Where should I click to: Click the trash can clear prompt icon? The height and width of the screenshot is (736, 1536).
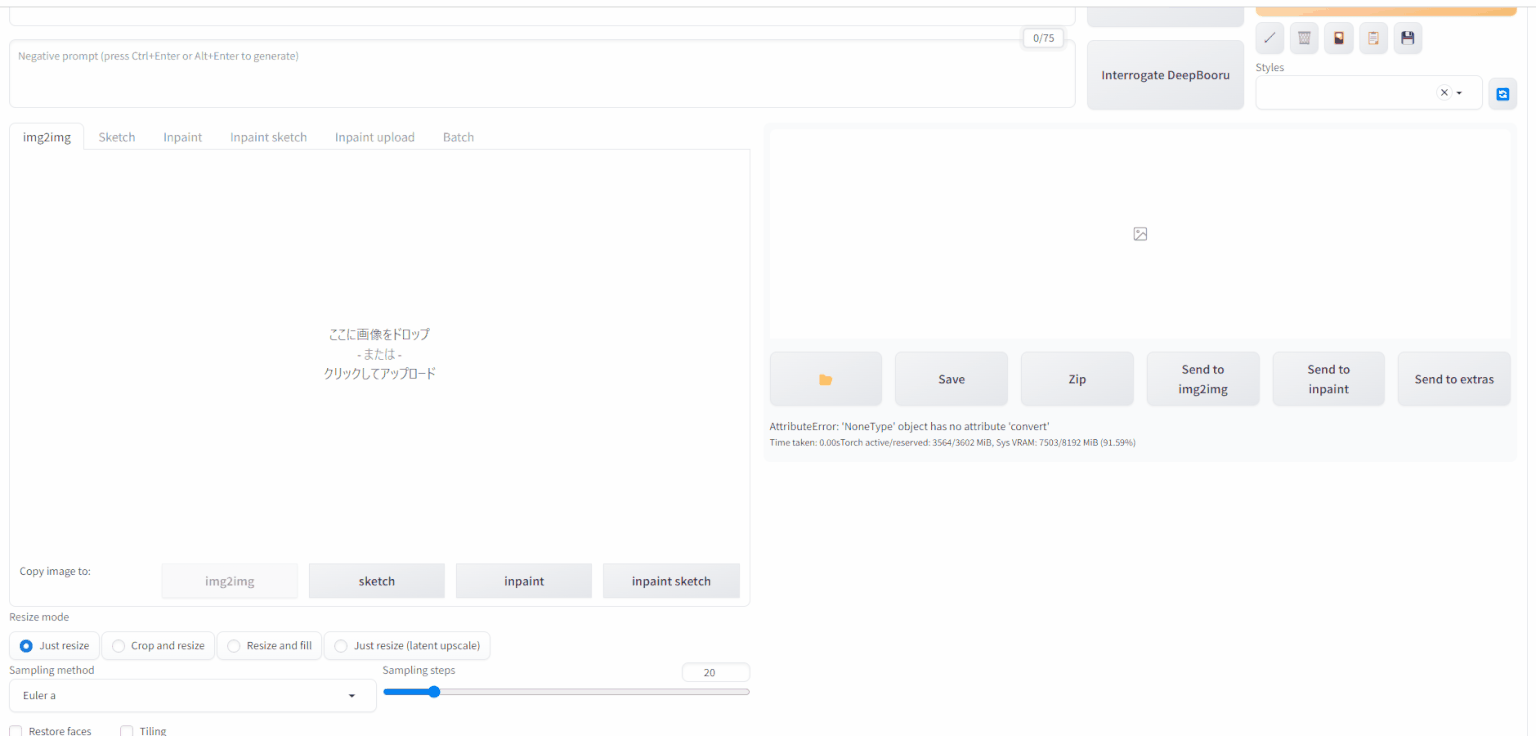click(x=1304, y=39)
